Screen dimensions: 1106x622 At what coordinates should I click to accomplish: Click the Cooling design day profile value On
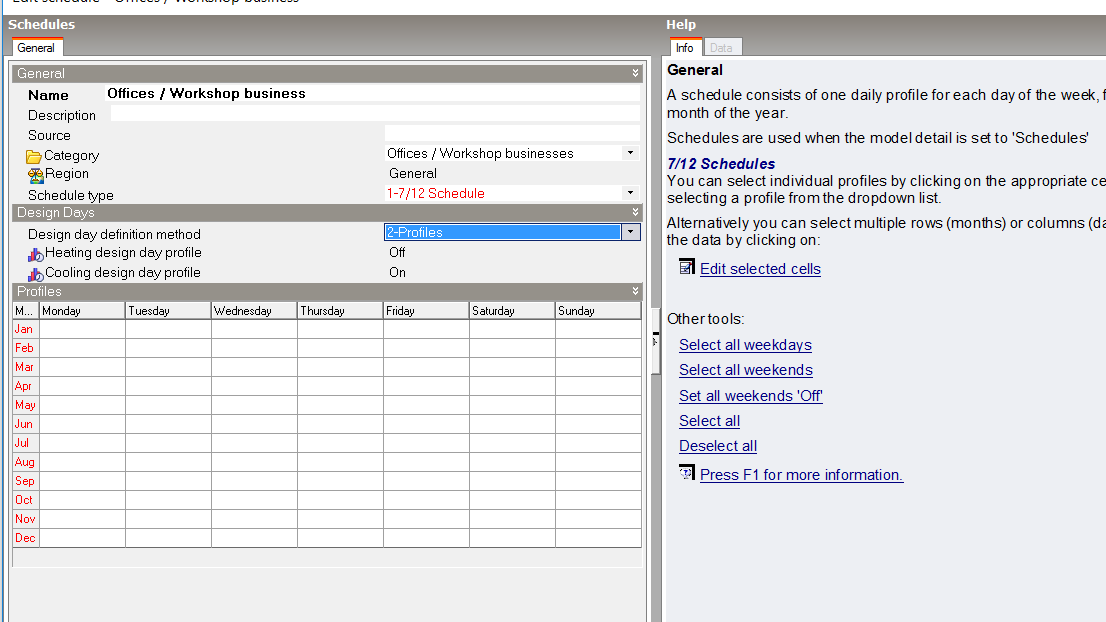tap(397, 272)
